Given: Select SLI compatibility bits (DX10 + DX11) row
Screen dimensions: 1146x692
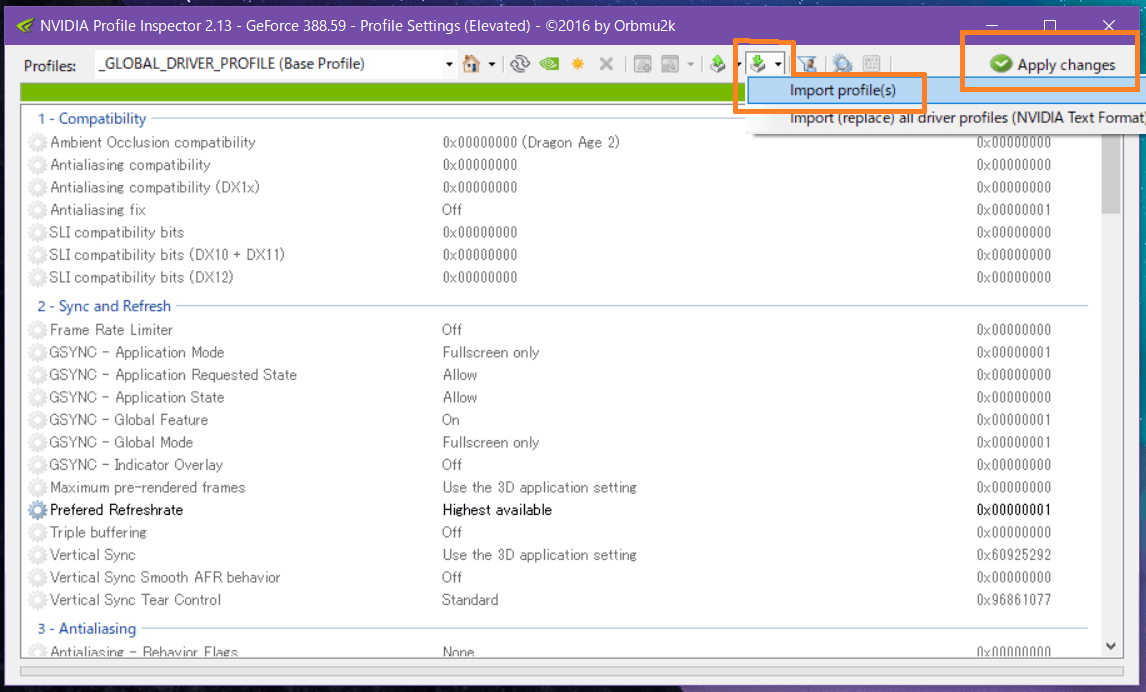Looking at the screenshot, I should [x=555, y=255].
